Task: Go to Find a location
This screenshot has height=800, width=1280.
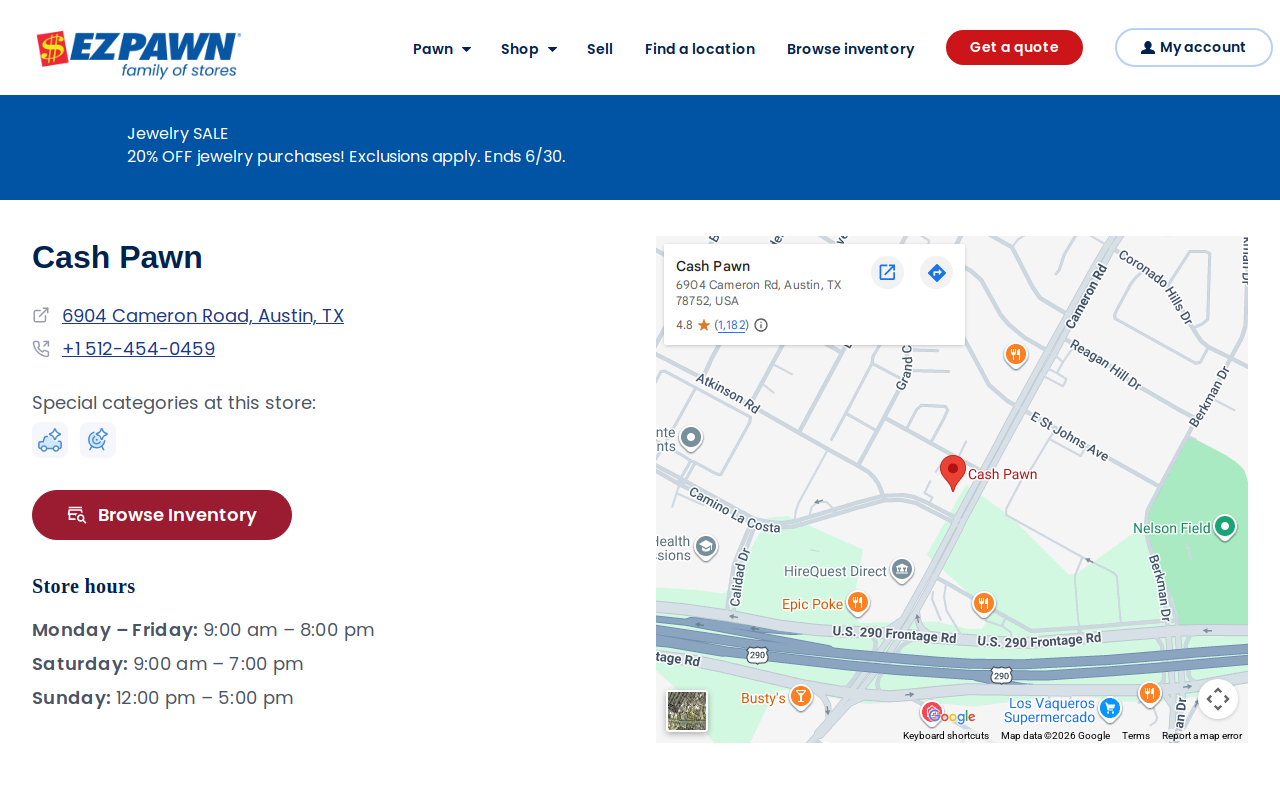Action: pos(700,49)
